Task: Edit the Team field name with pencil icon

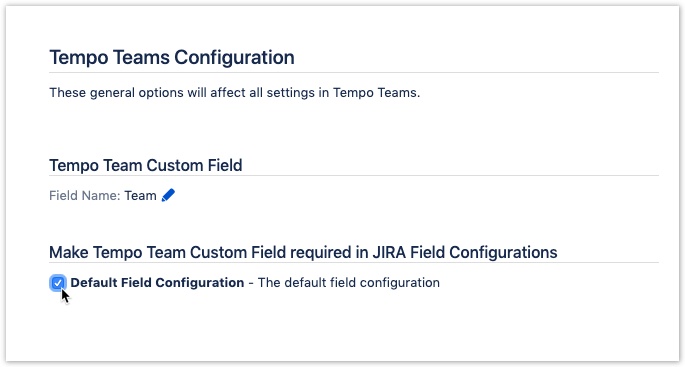Action: click(x=168, y=195)
